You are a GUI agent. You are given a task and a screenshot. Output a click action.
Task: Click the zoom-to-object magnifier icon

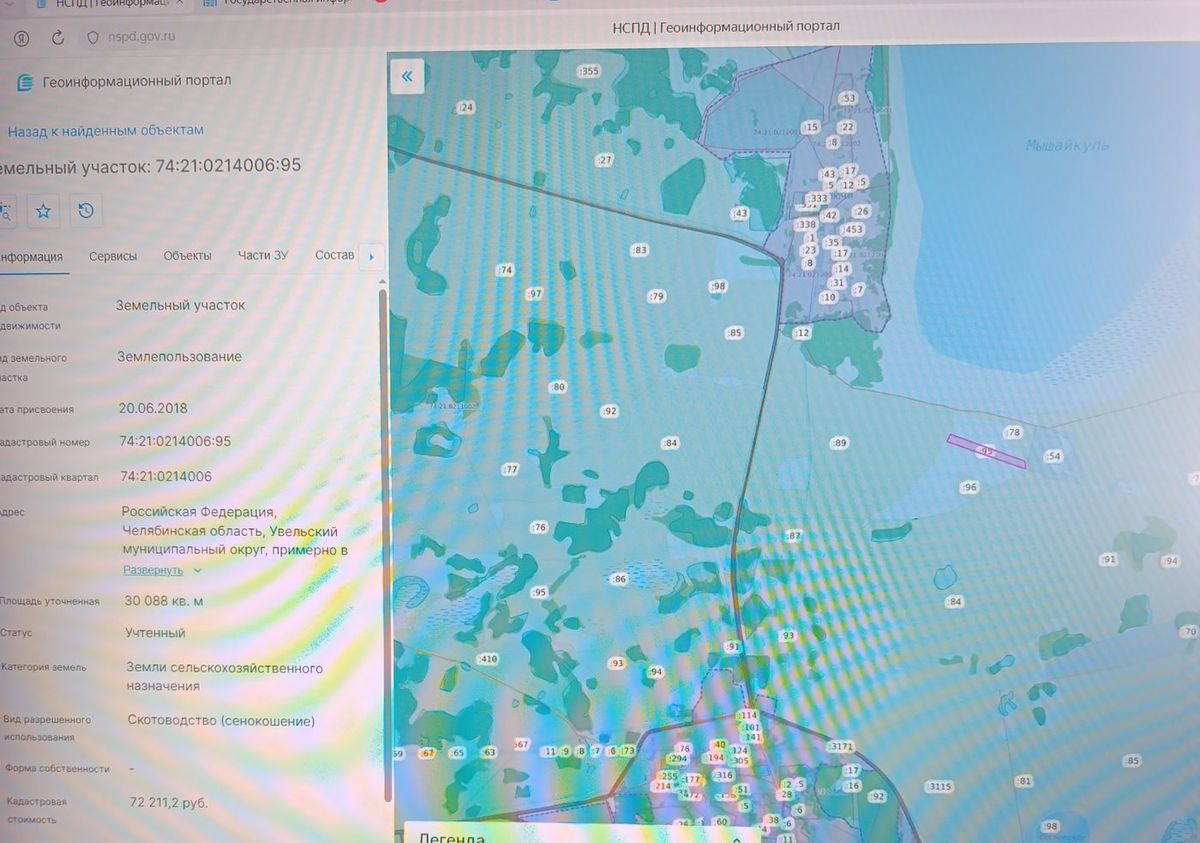[x=5, y=211]
